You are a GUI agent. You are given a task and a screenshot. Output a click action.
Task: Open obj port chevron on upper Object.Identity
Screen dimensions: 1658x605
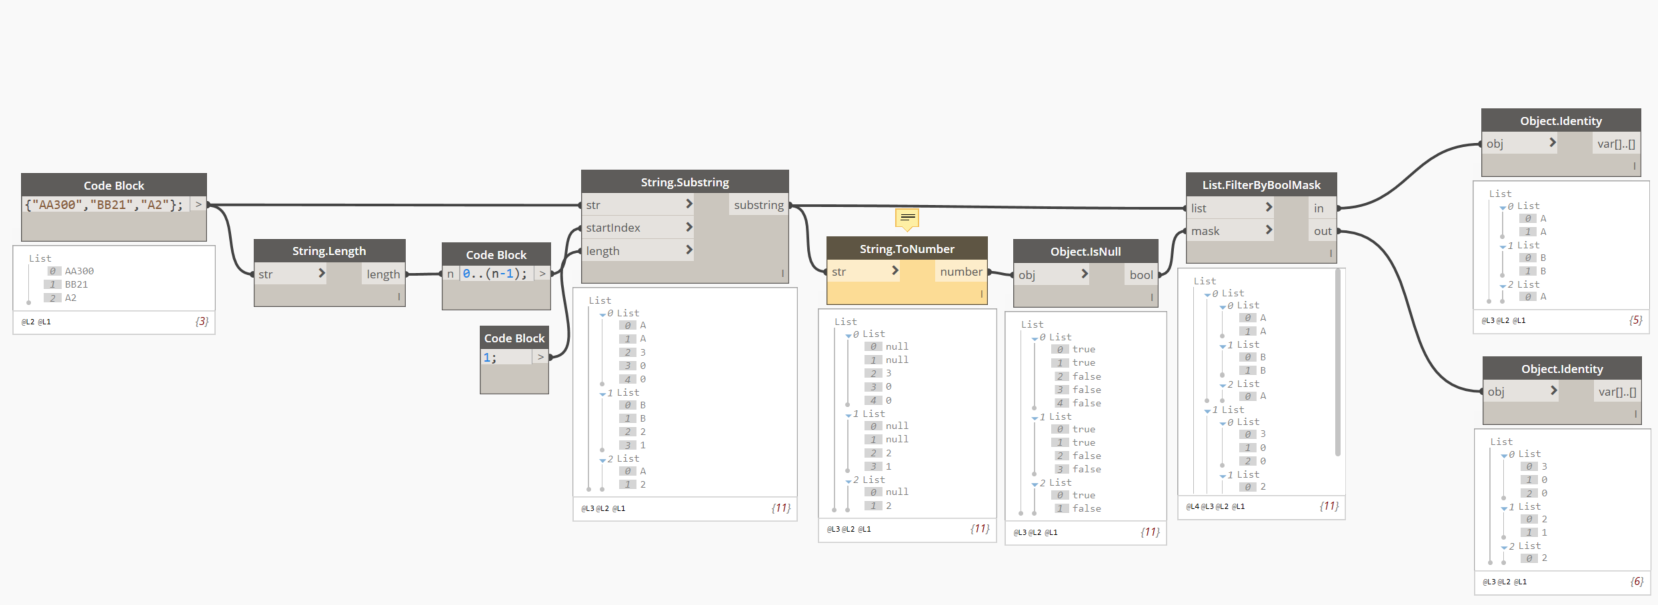[1552, 143]
